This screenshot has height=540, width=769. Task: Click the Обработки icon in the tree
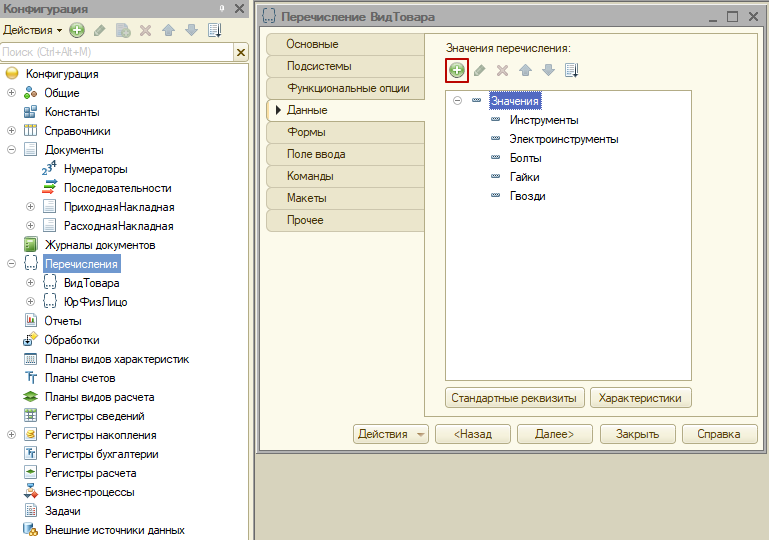coord(30,339)
